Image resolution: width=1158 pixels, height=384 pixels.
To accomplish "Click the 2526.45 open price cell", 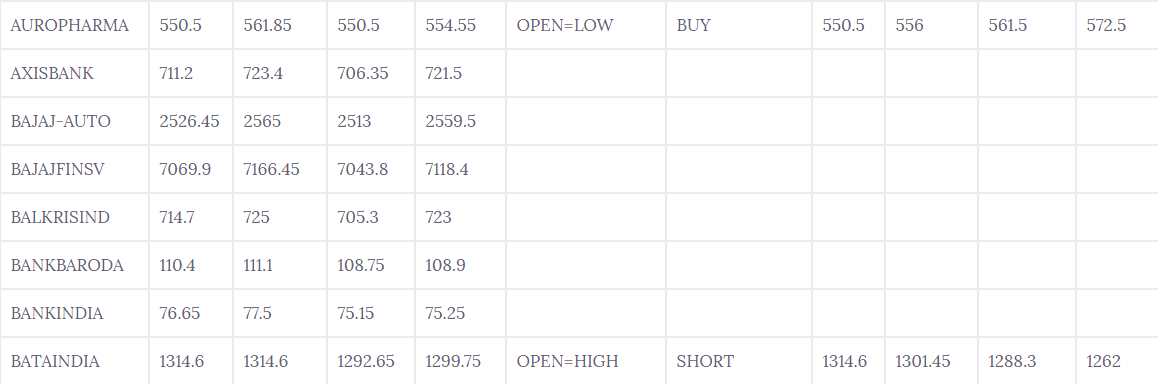I will pos(191,121).
